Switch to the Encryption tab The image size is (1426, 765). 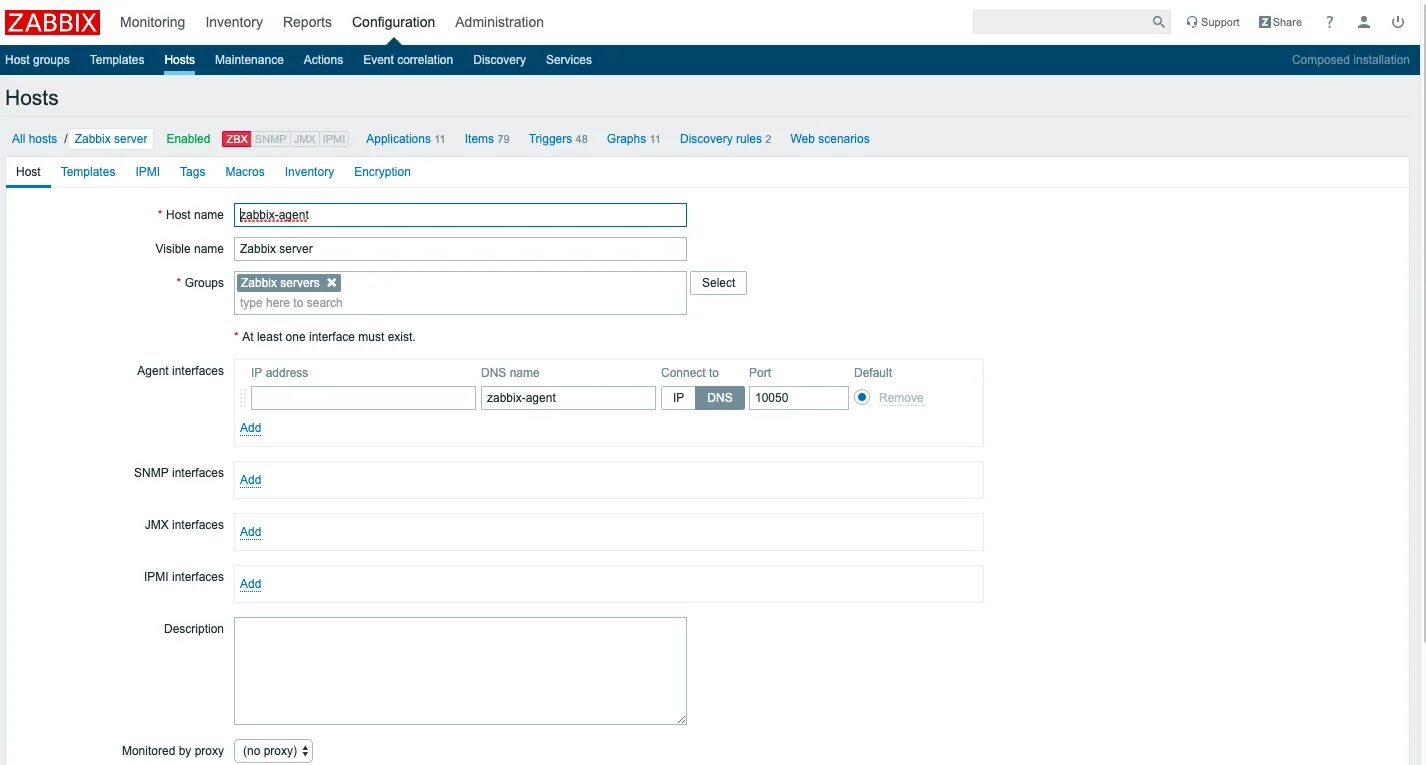(382, 172)
